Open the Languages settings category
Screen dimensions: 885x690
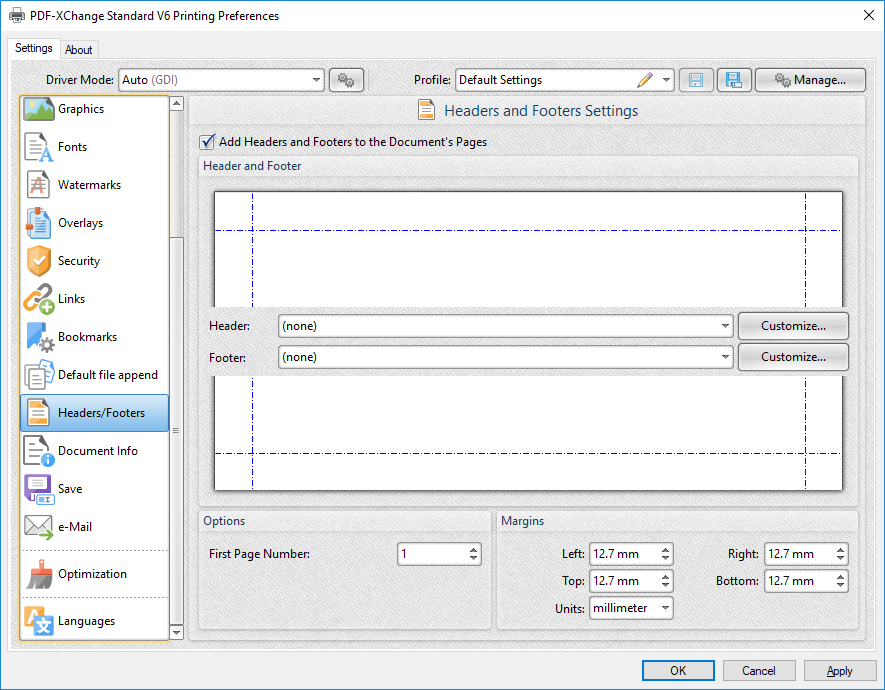click(94, 621)
